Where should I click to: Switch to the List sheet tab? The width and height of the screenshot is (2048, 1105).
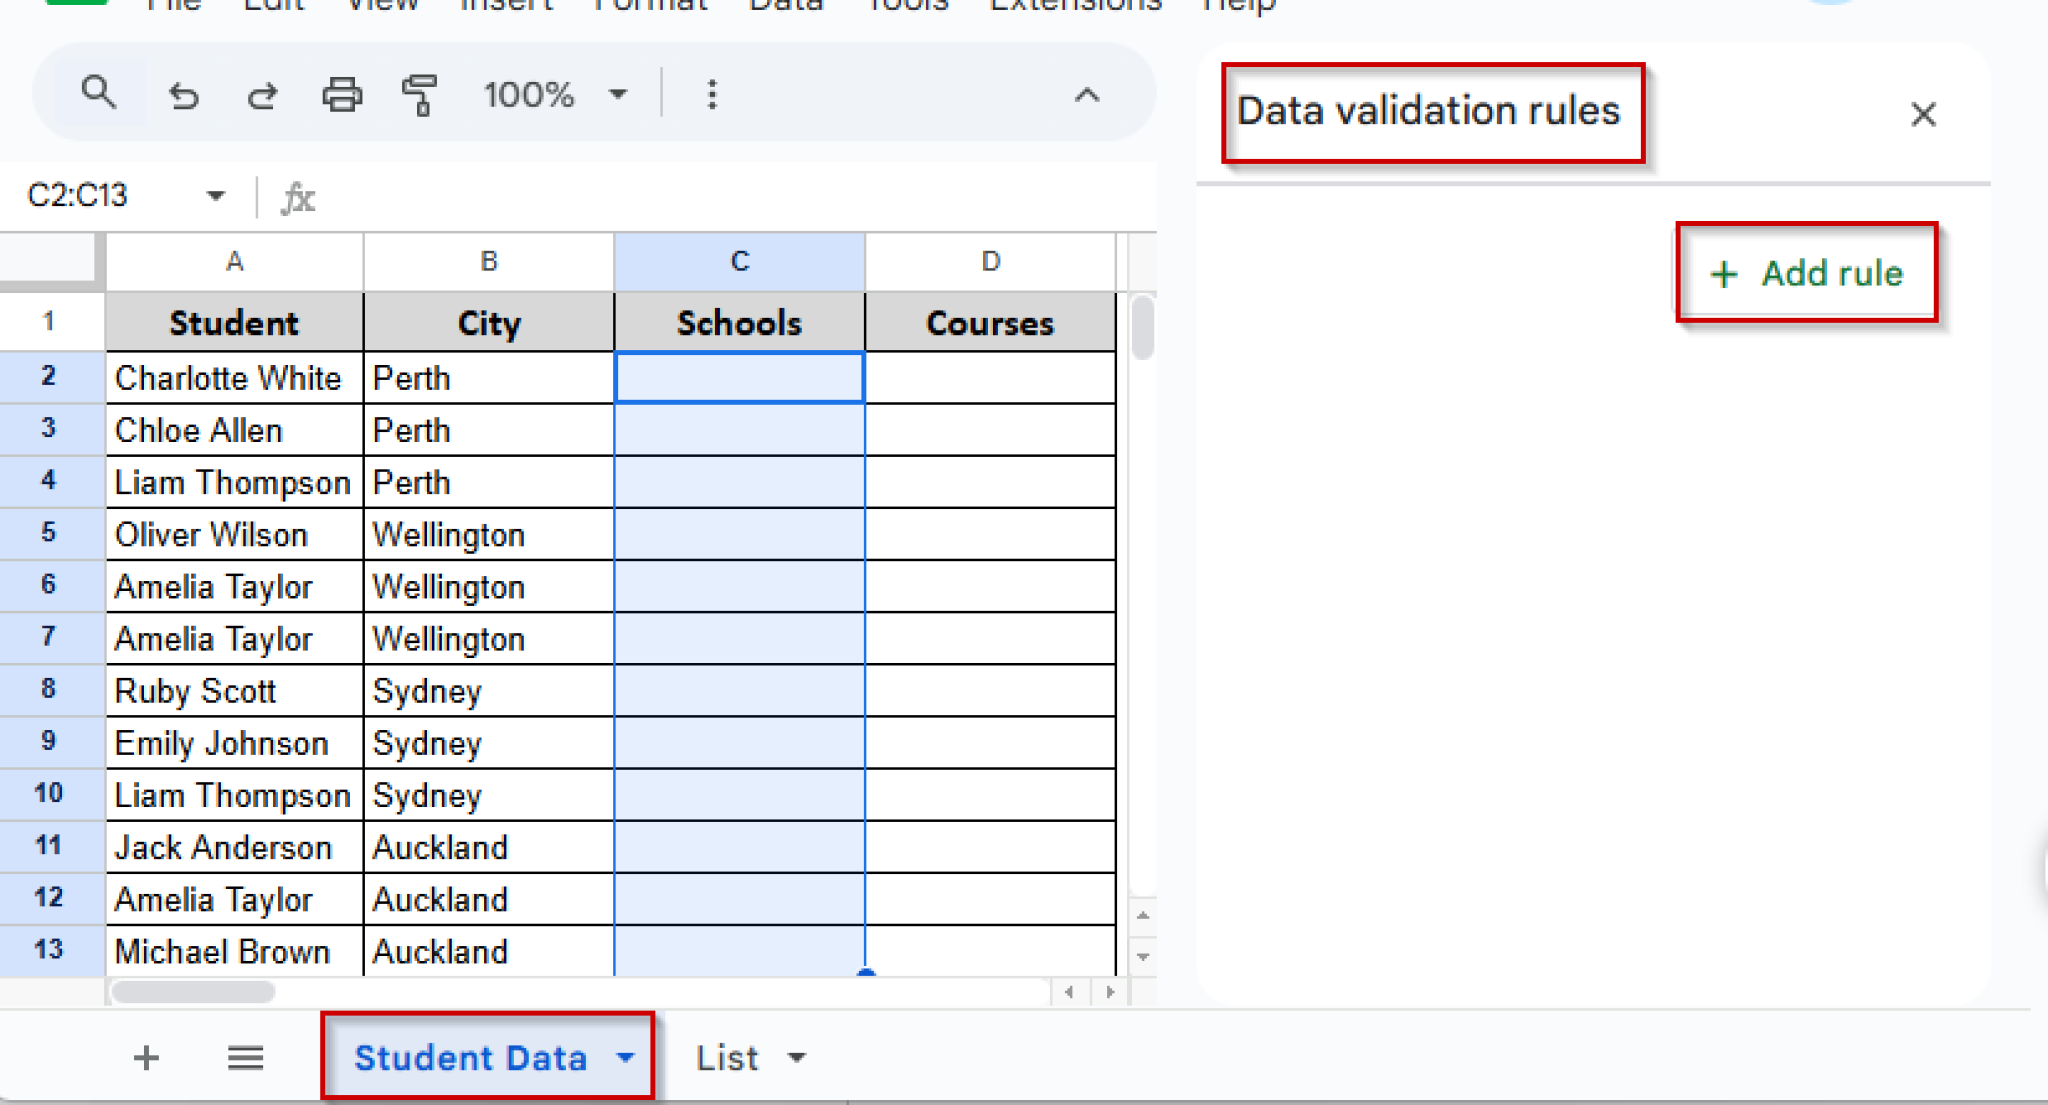(x=726, y=1058)
